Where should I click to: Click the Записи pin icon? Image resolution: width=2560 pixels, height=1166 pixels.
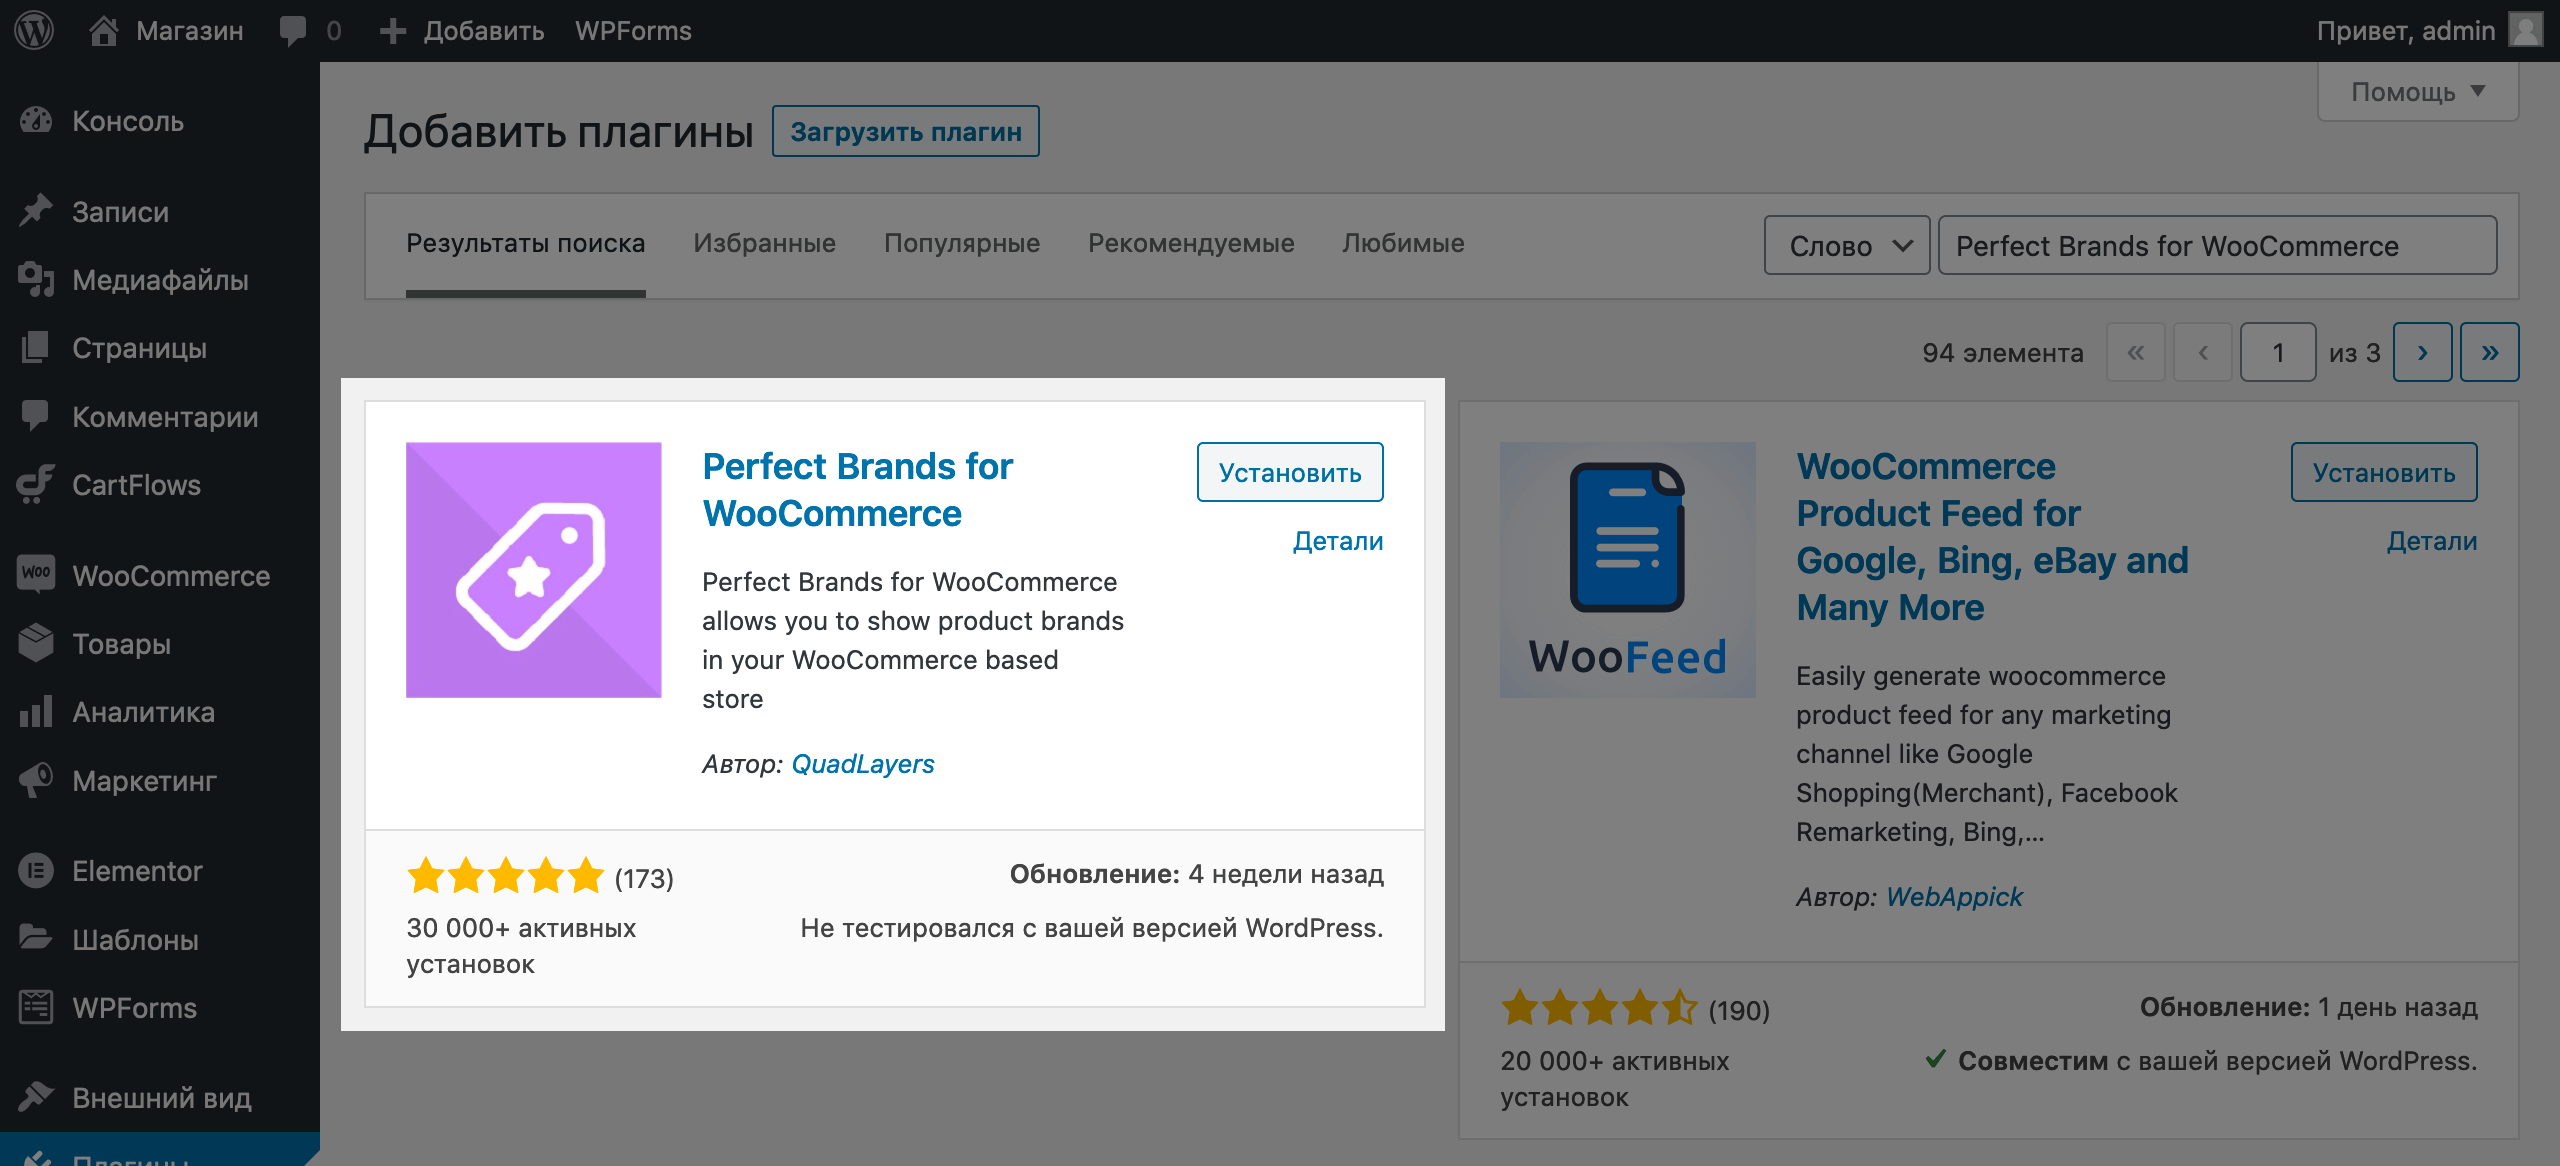coord(36,211)
